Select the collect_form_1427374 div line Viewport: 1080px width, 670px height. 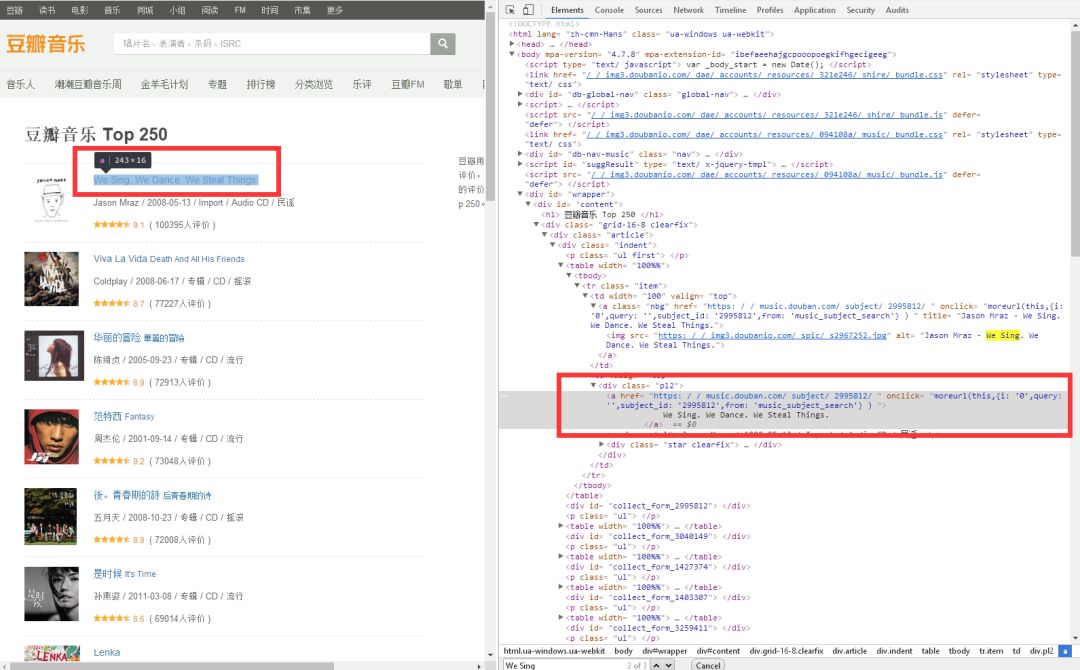[657, 567]
